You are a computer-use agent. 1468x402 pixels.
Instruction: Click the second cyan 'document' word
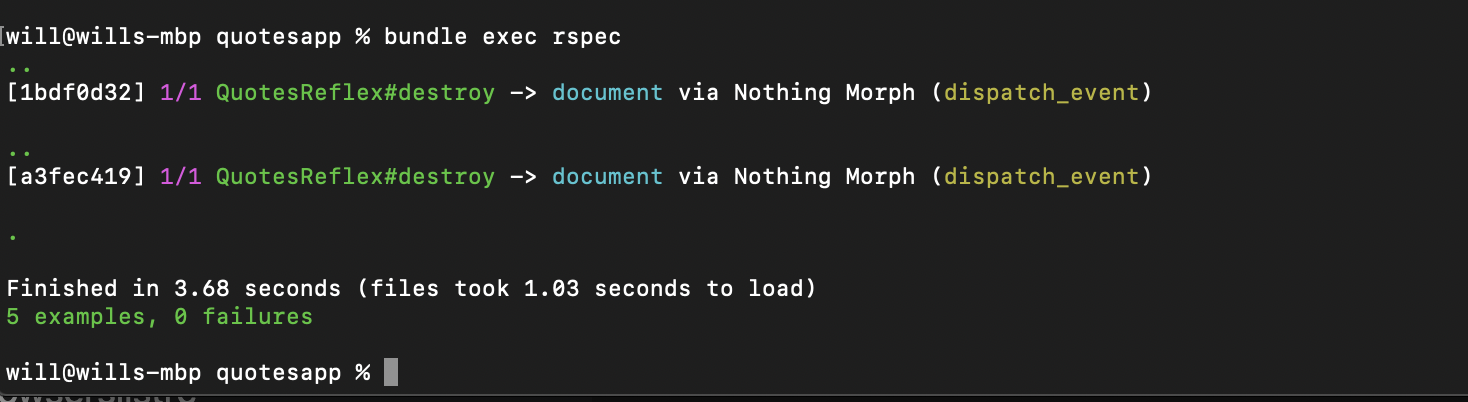pos(607,177)
